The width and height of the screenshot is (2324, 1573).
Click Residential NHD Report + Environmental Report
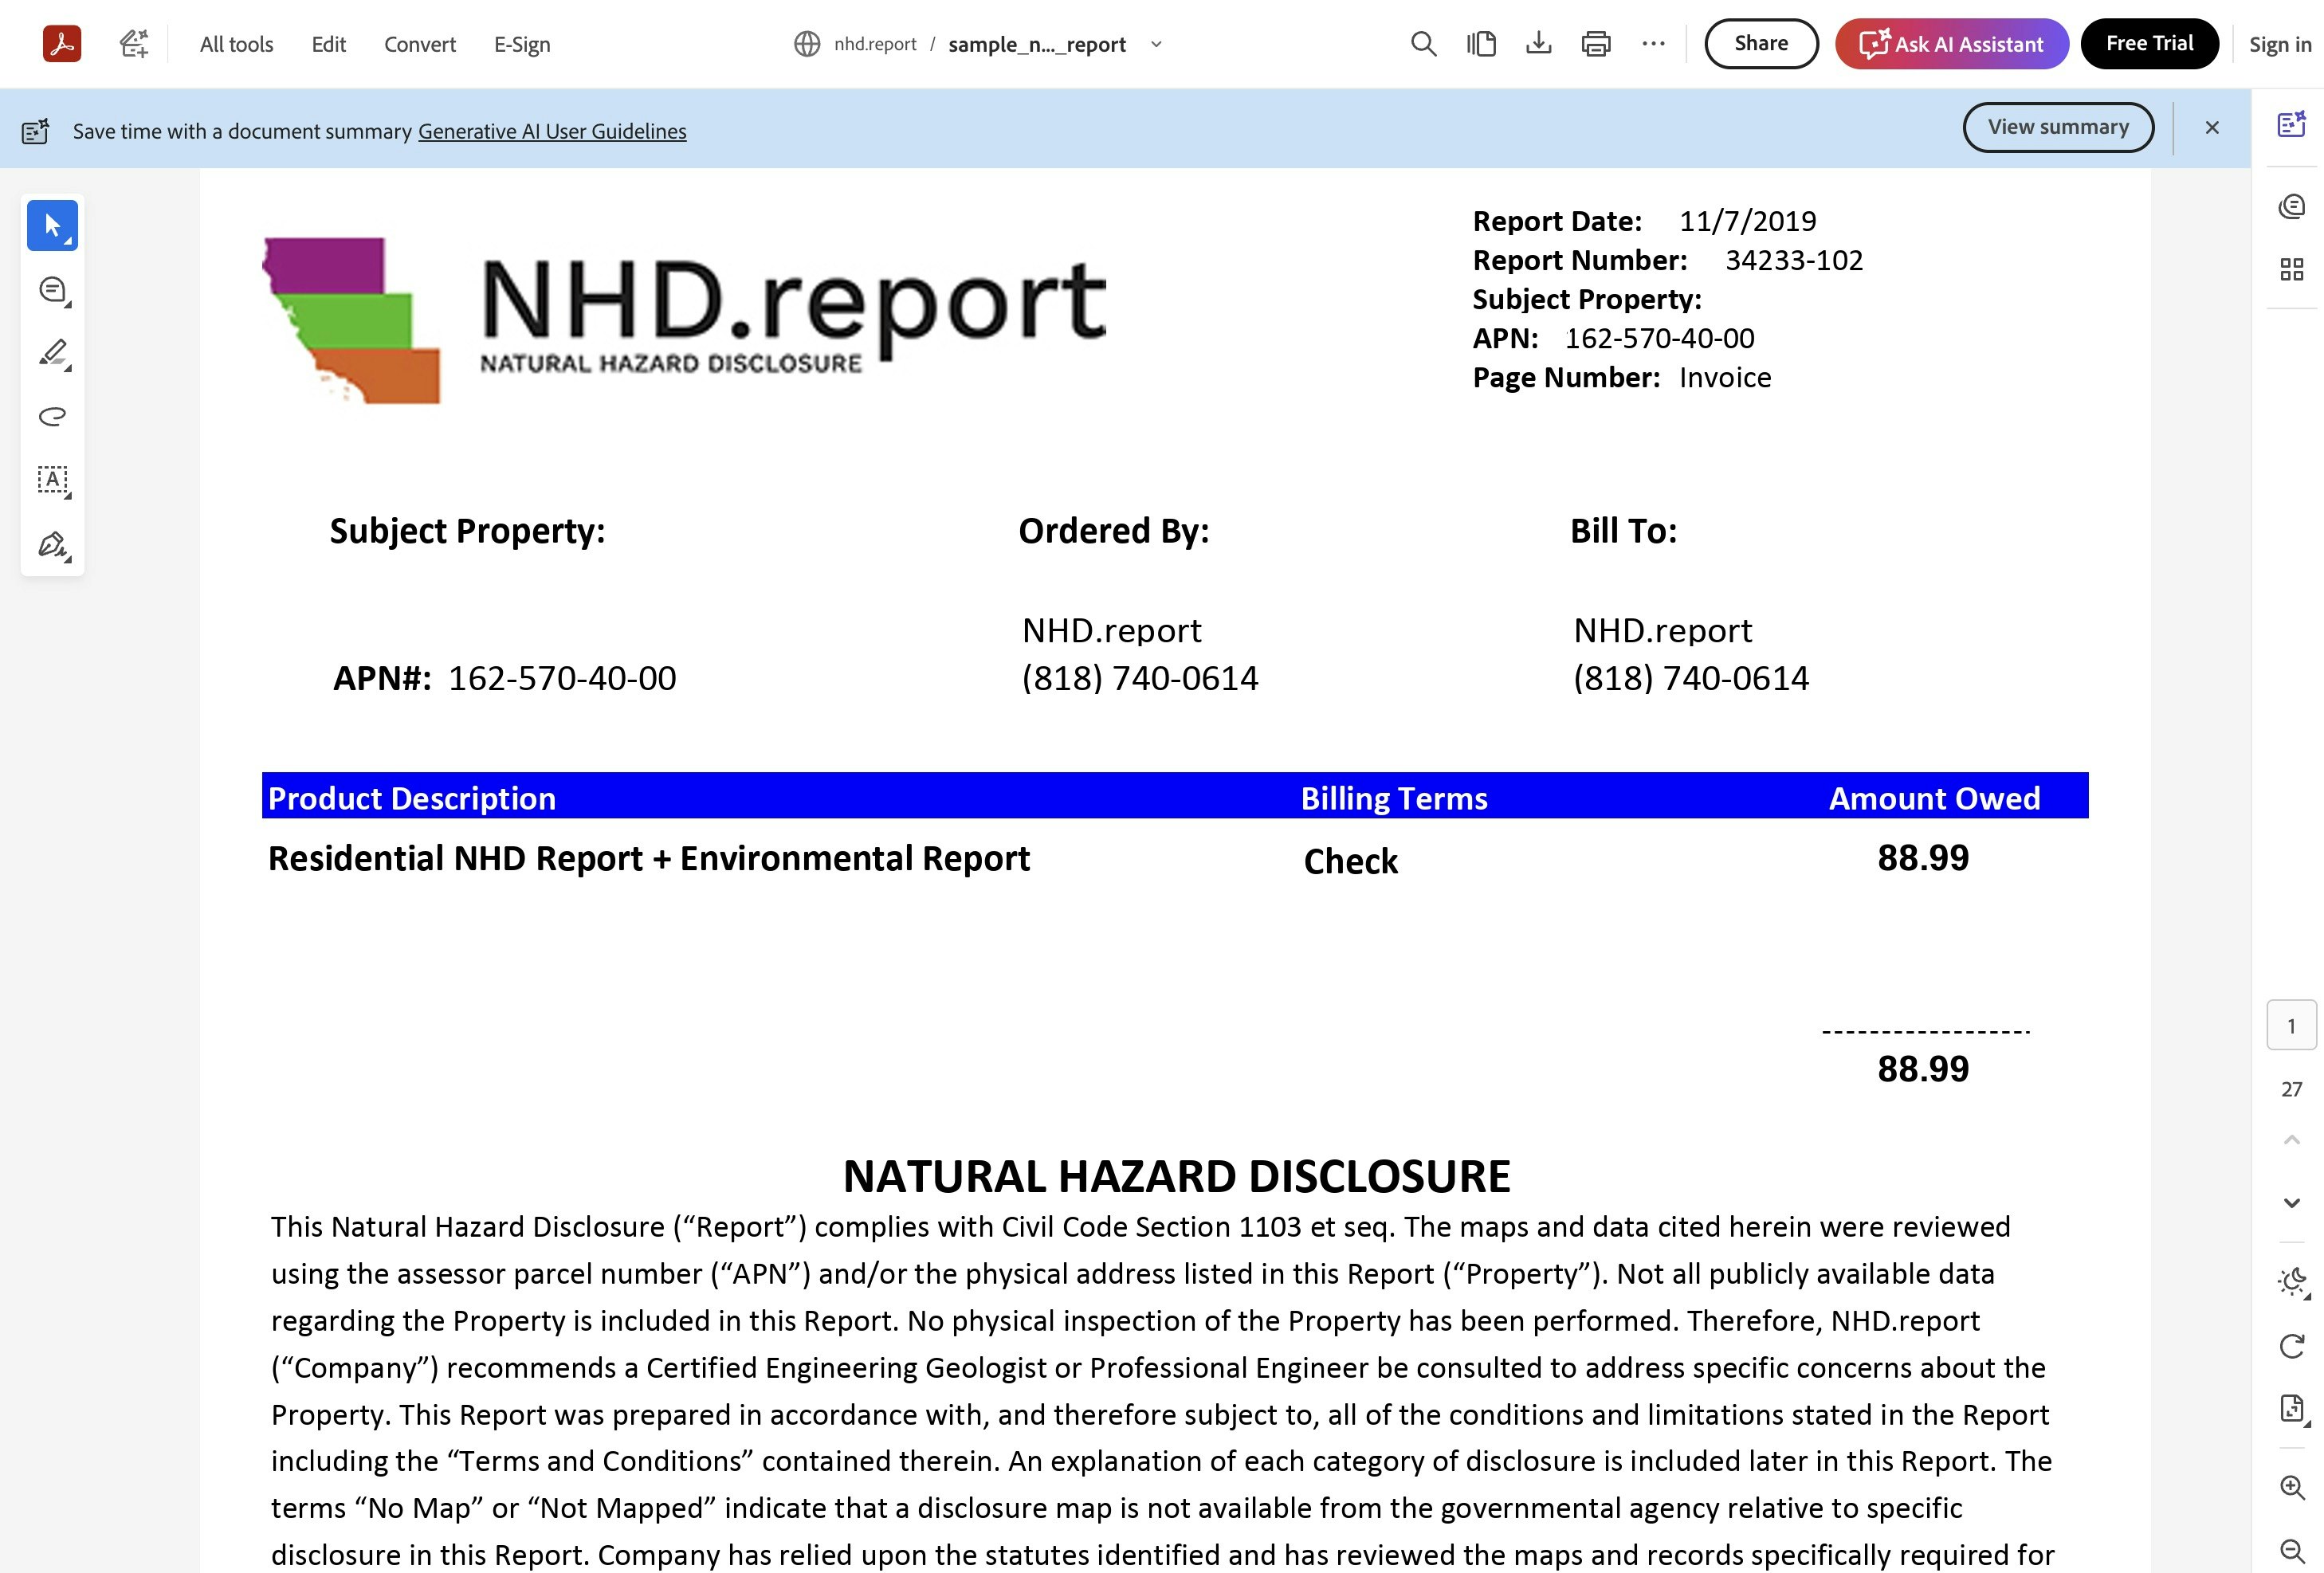tap(649, 858)
